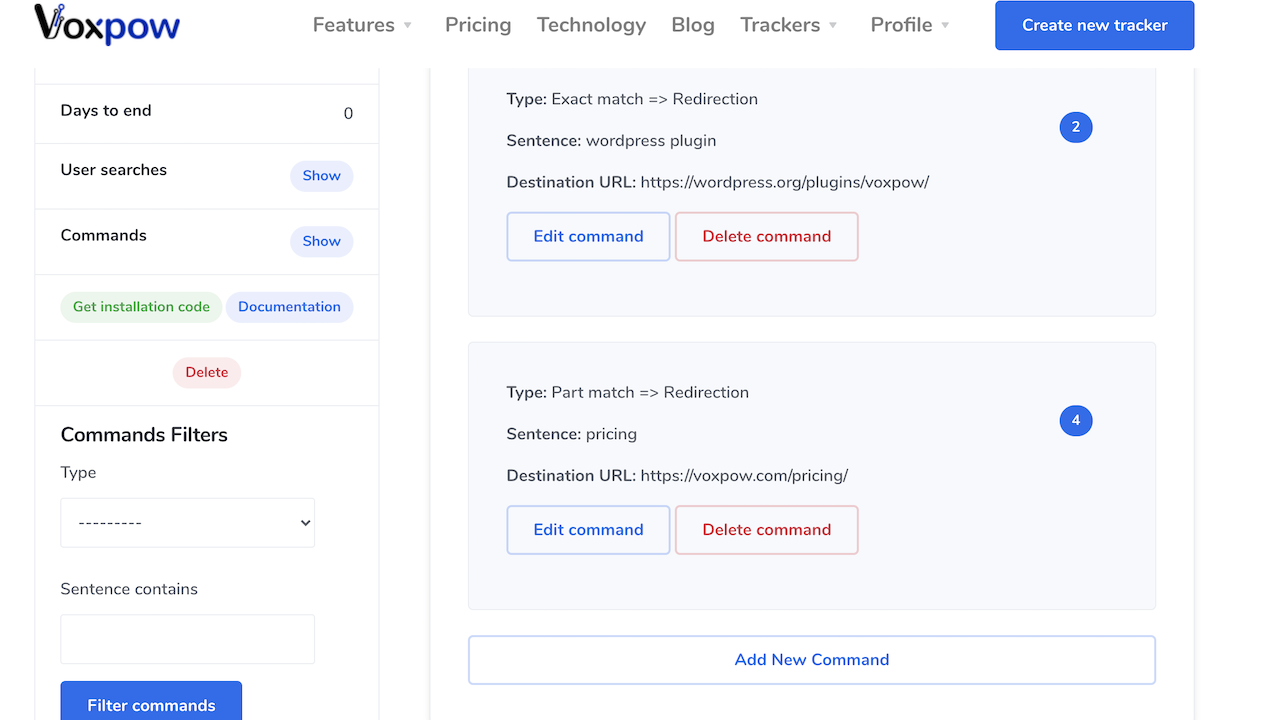Screen dimensions: 1280x720
Task: Open the Technology menu item
Action: pyautogui.click(x=591, y=25)
